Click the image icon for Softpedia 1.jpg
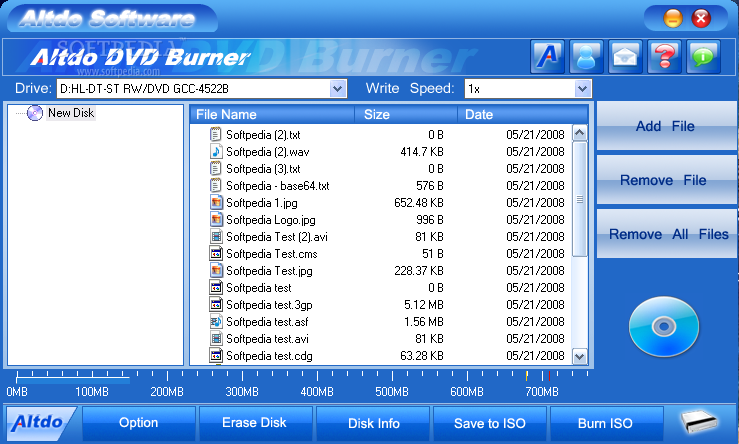 click(215, 202)
